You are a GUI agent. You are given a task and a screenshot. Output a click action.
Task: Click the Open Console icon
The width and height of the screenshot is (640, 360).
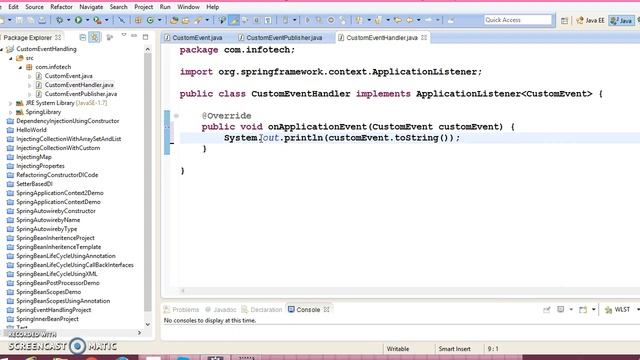pyautogui.click(x=583, y=310)
